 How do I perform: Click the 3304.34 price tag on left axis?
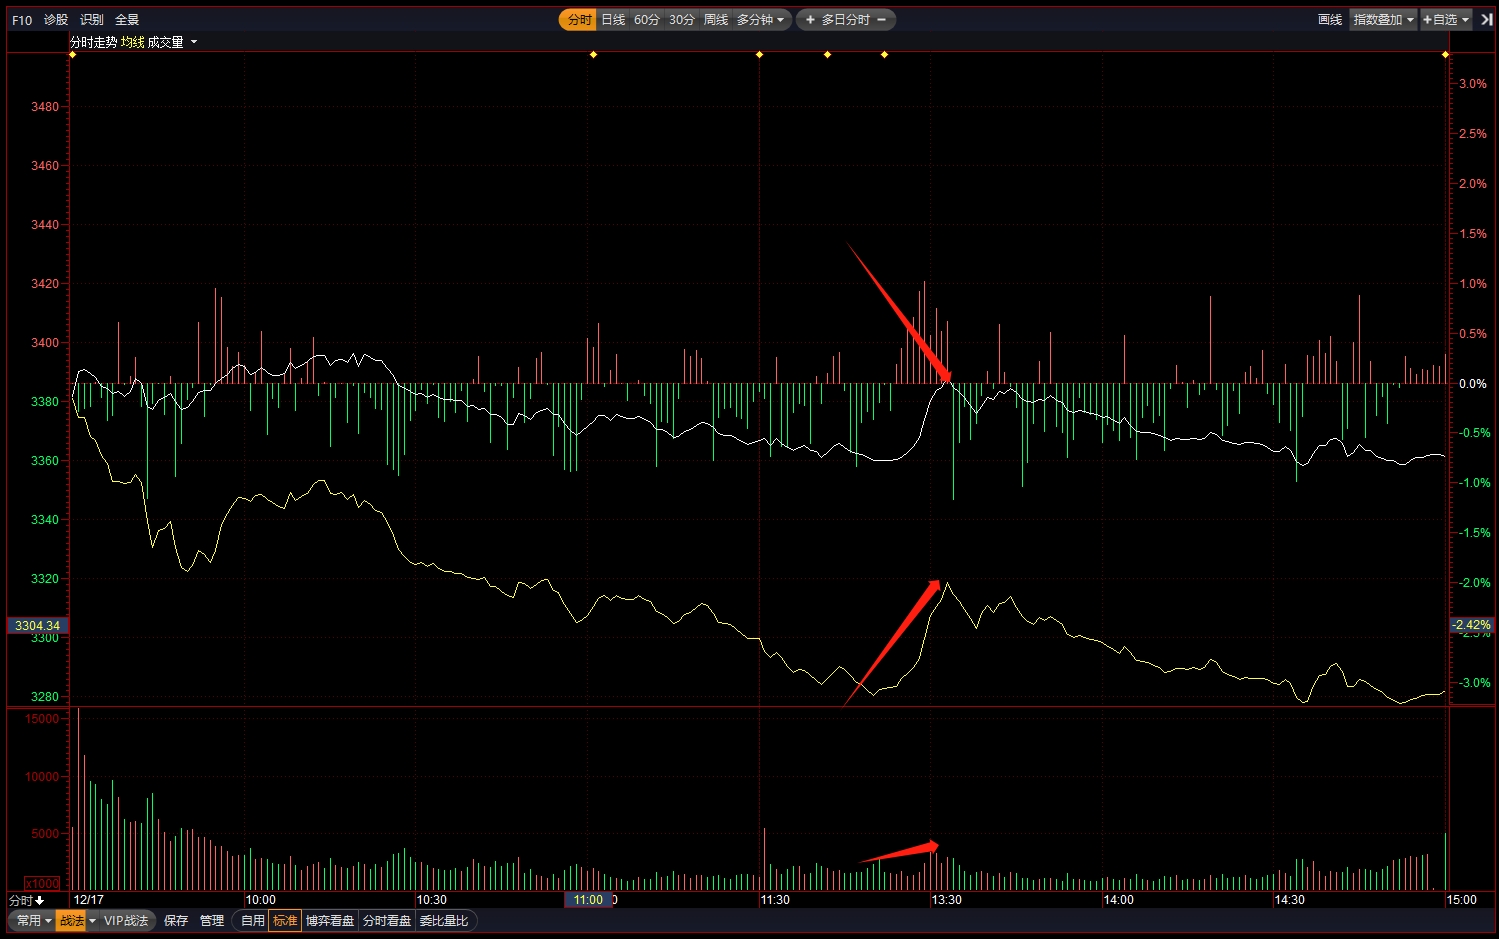(x=37, y=626)
